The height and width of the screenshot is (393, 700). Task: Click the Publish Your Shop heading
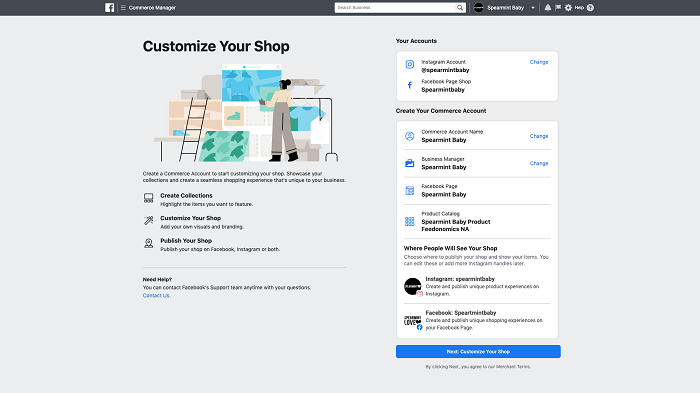click(186, 241)
